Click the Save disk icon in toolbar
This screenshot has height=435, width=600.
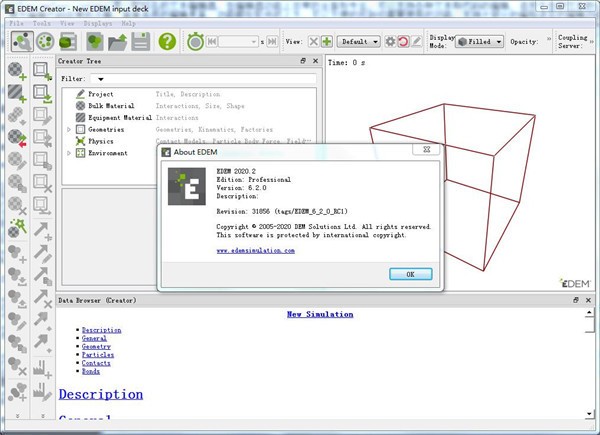[x=141, y=42]
